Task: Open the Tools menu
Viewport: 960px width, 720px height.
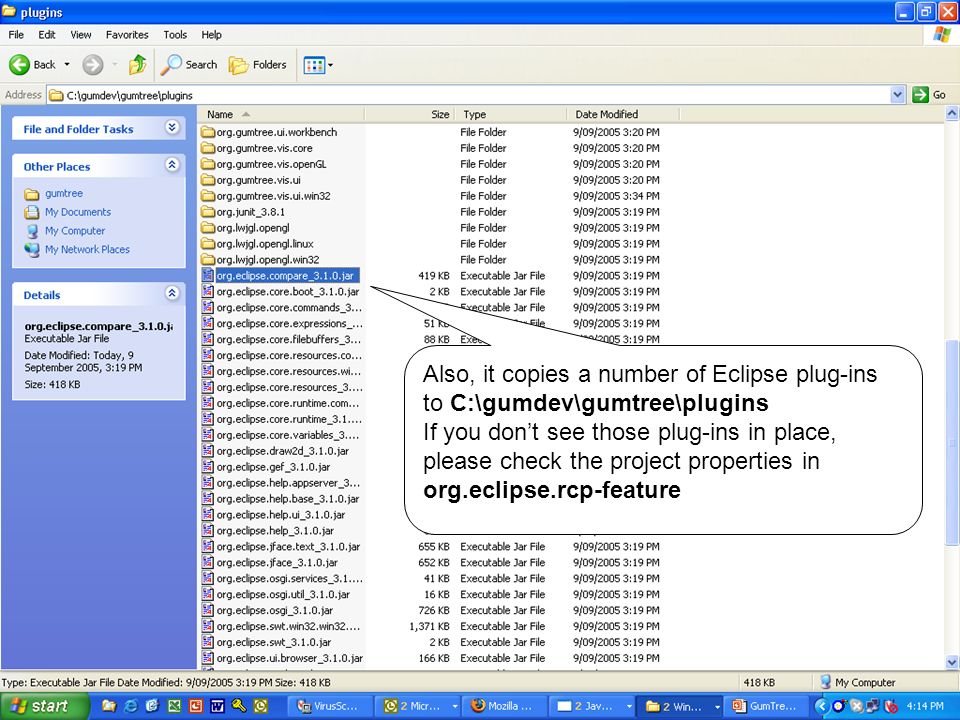Action: (x=174, y=35)
